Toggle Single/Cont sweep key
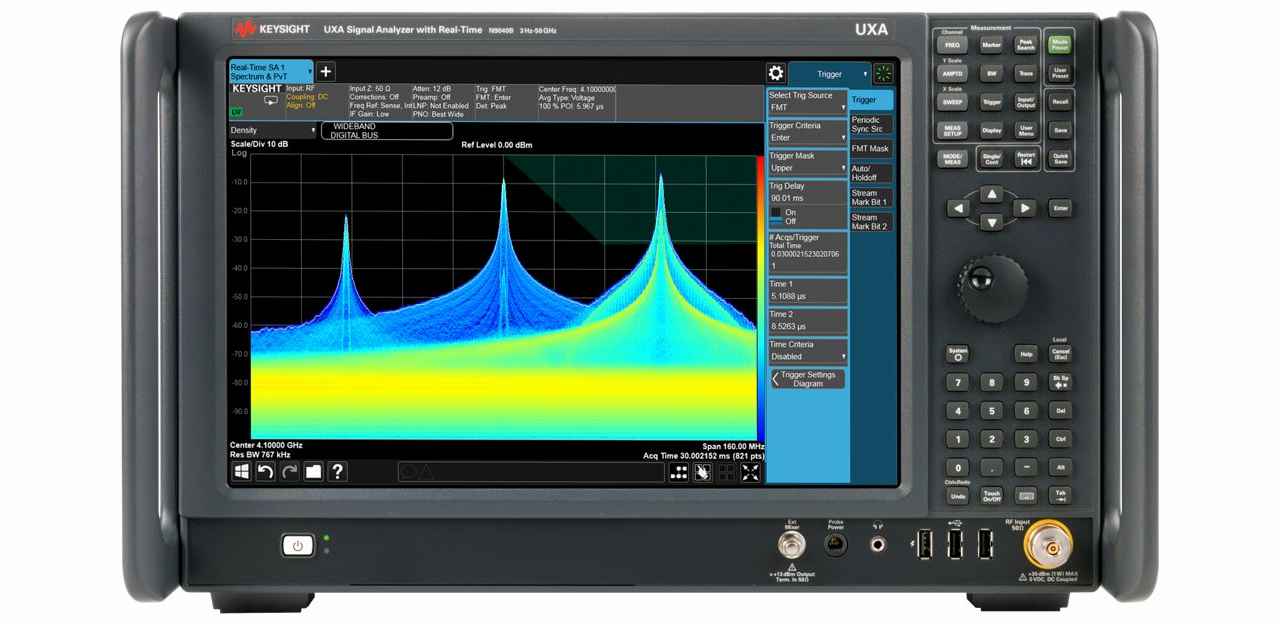Screen dimensions: 1280x624 (x=991, y=158)
